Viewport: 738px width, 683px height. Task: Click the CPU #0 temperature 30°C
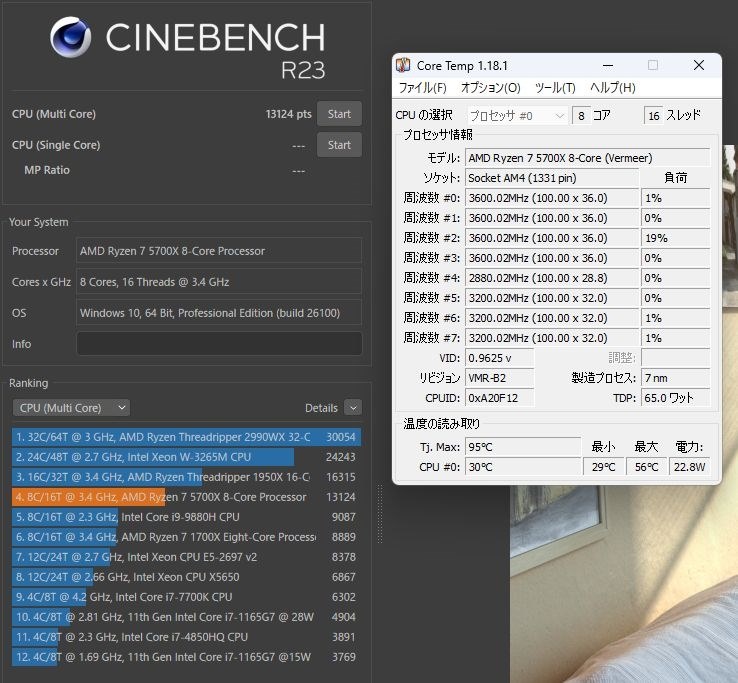click(523, 467)
